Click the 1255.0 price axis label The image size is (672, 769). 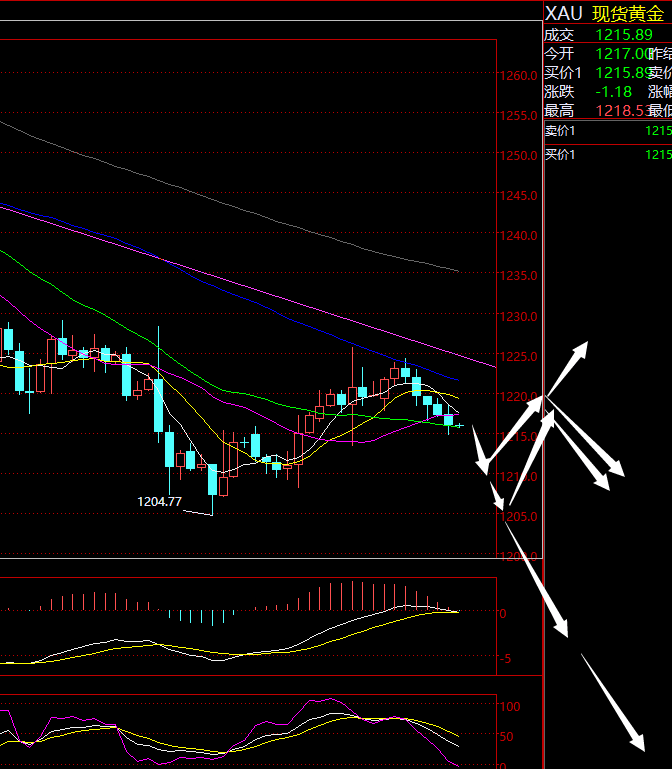519,116
